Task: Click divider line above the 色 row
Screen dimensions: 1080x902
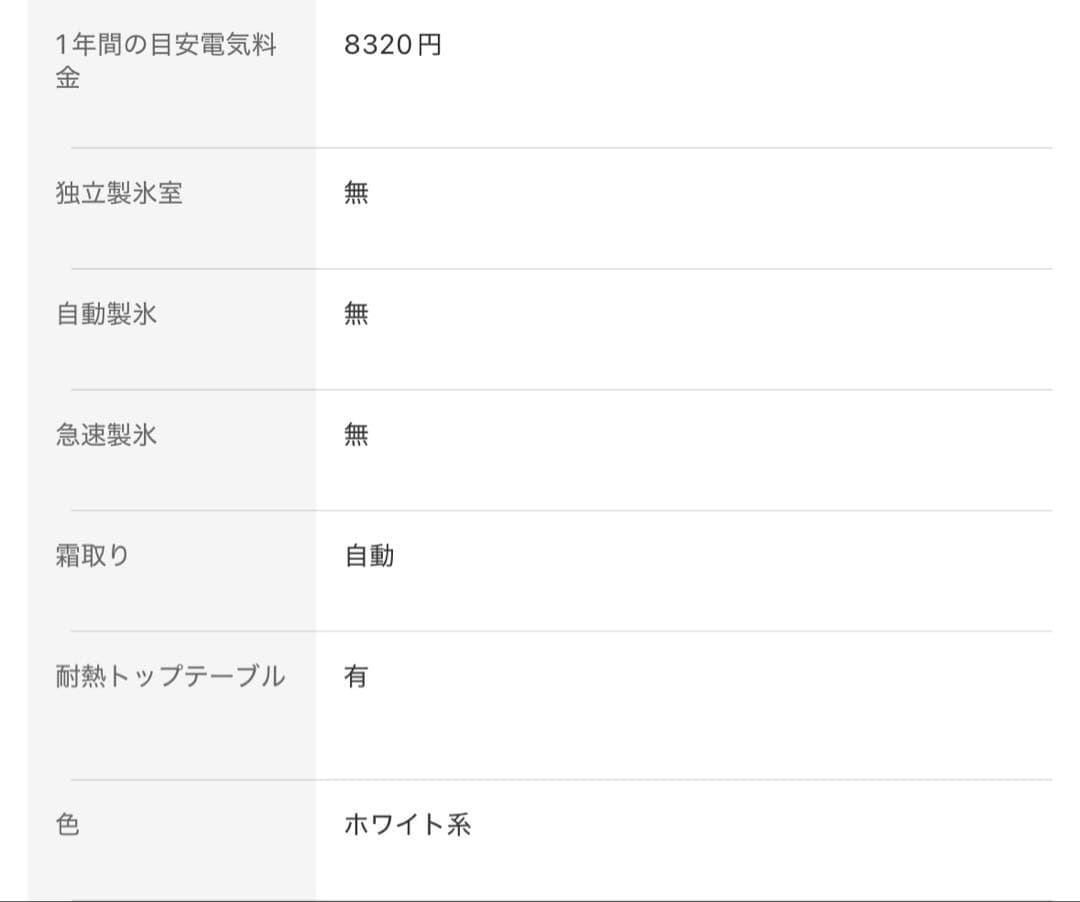Action: [560, 780]
